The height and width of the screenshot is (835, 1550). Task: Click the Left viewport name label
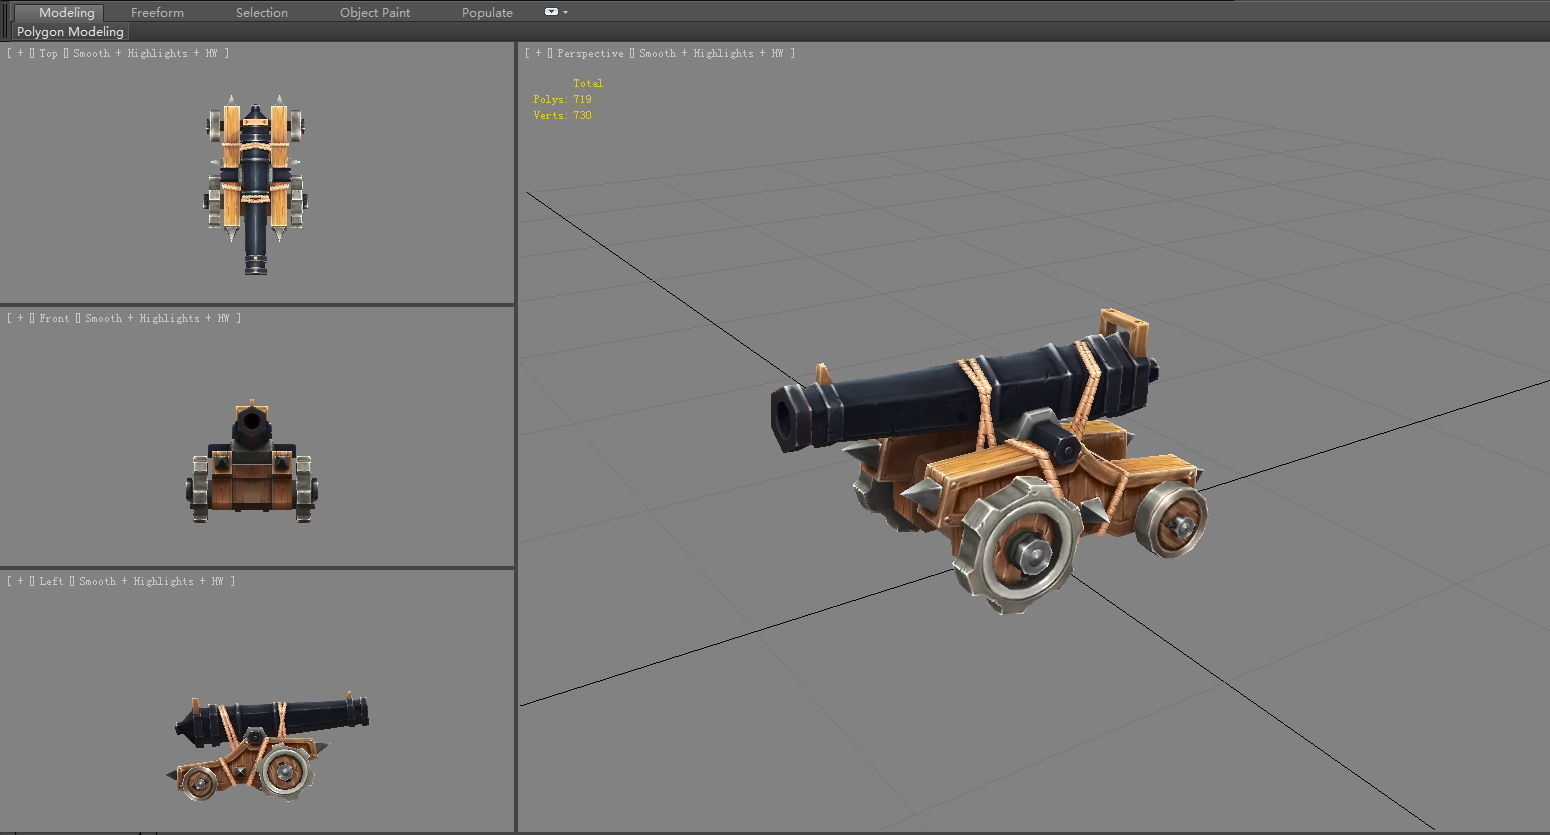[51, 581]
